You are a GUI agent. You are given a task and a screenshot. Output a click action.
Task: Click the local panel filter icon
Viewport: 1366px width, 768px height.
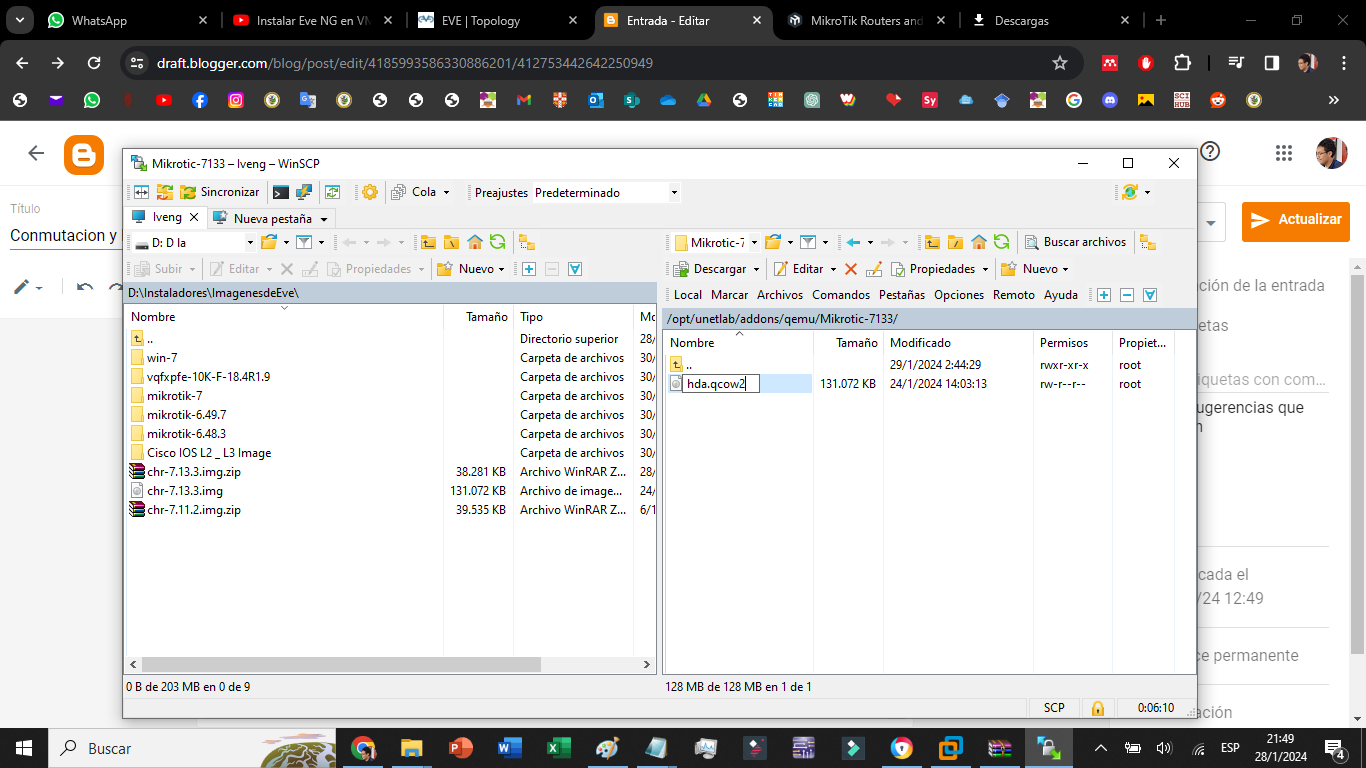pos(304,242)
